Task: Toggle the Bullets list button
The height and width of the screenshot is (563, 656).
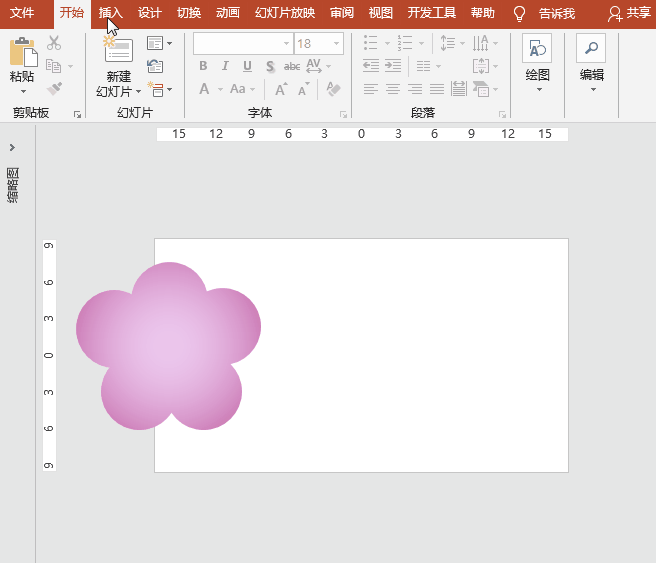Action: tap(371, 43)
